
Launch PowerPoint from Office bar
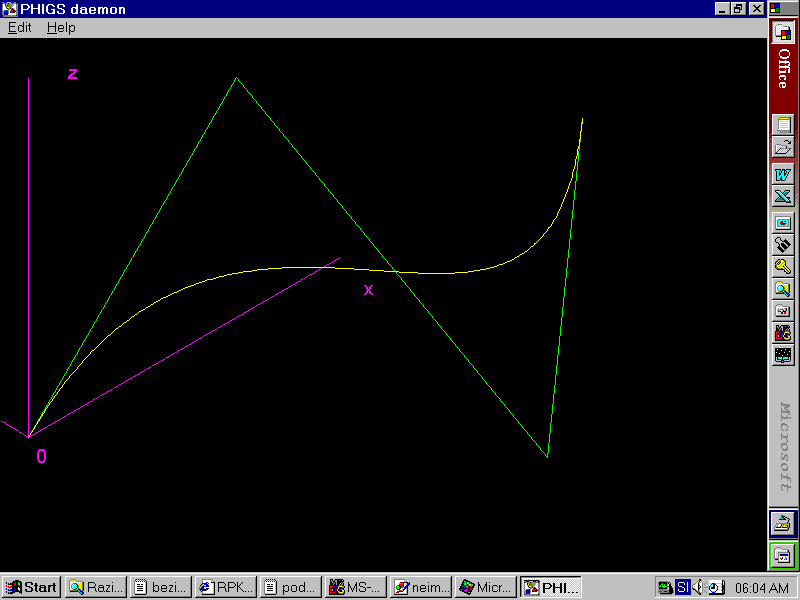[x=783, y=223]
